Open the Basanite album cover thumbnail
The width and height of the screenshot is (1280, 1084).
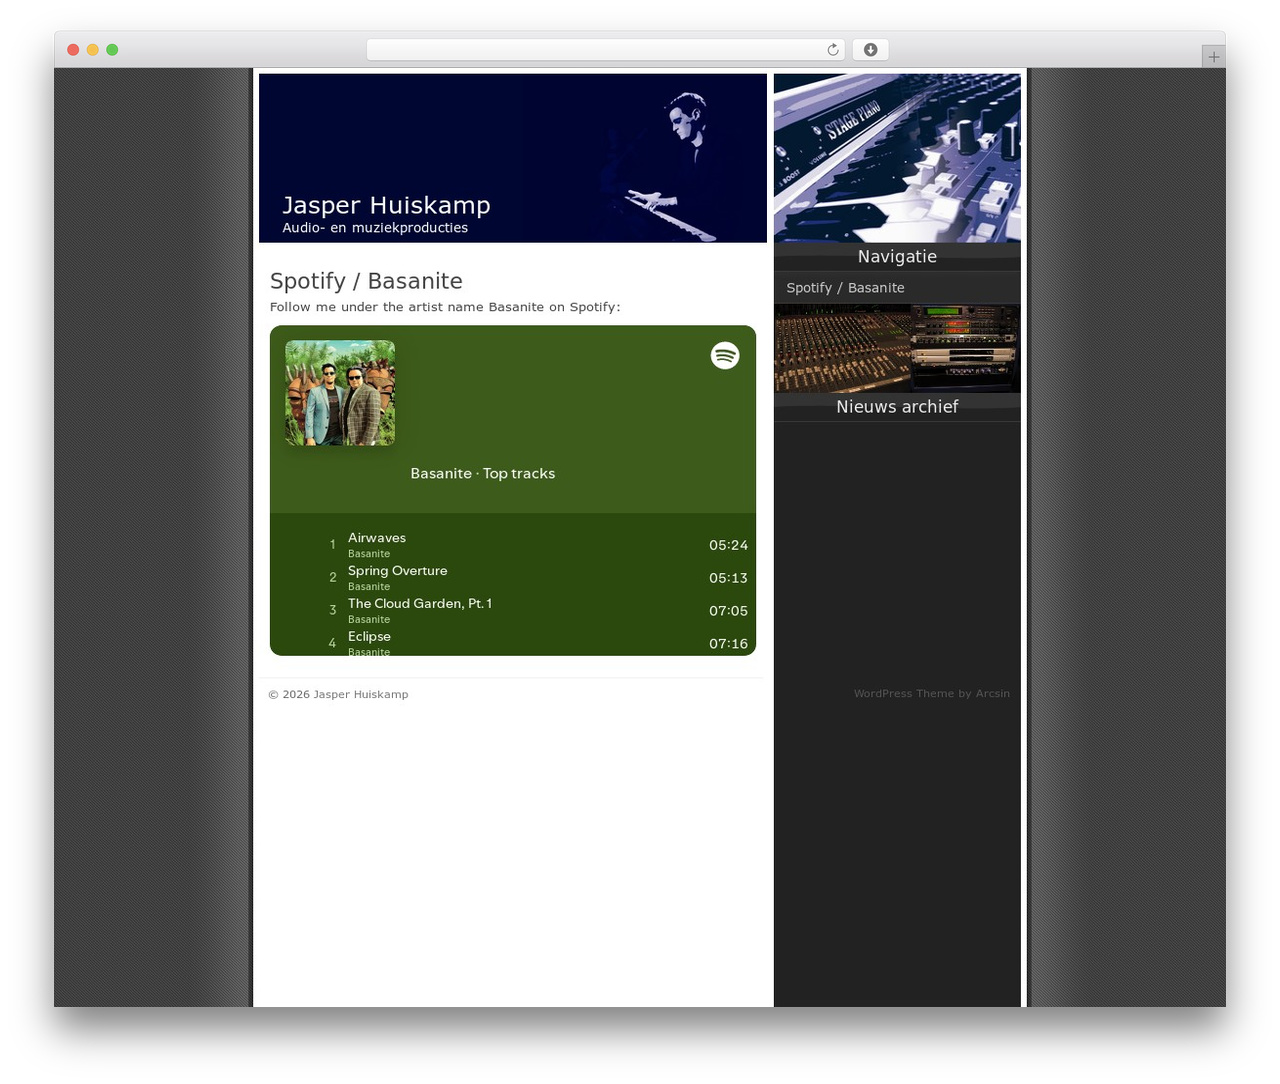pyautogui.click(x=340, y=393)
